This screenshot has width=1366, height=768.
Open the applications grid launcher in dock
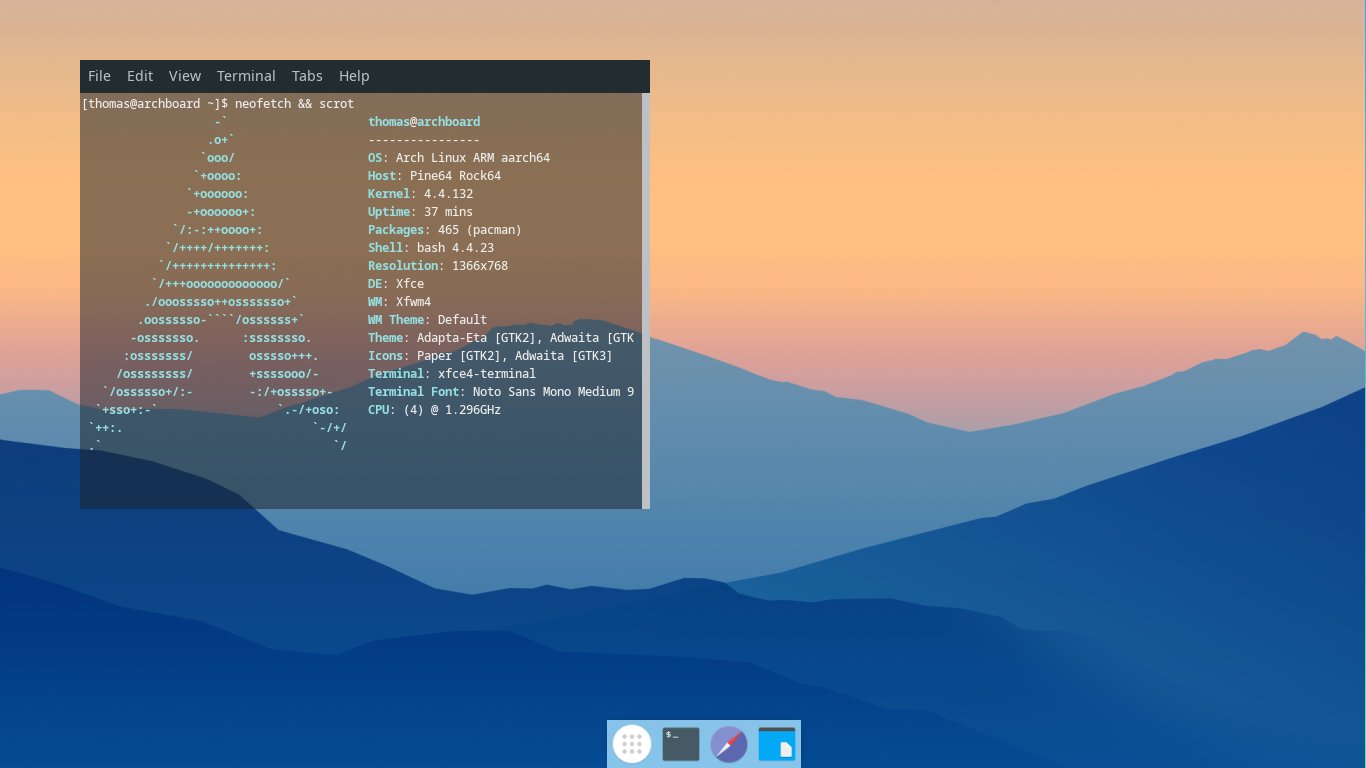632,744
